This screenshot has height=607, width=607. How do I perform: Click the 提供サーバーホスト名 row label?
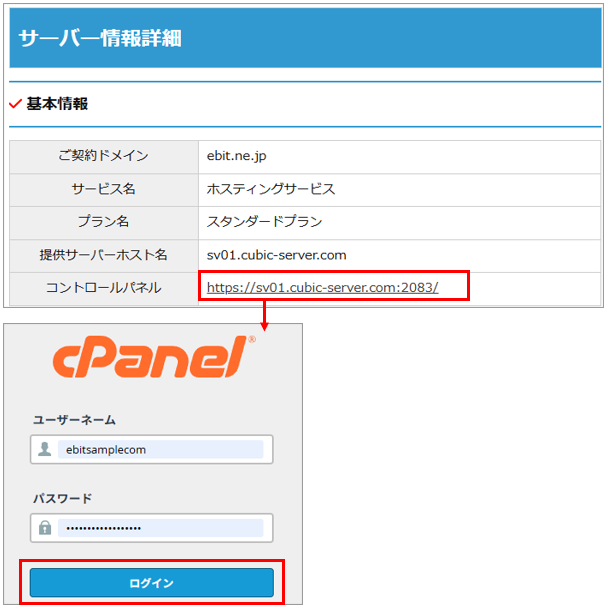[x=103, y=255]
